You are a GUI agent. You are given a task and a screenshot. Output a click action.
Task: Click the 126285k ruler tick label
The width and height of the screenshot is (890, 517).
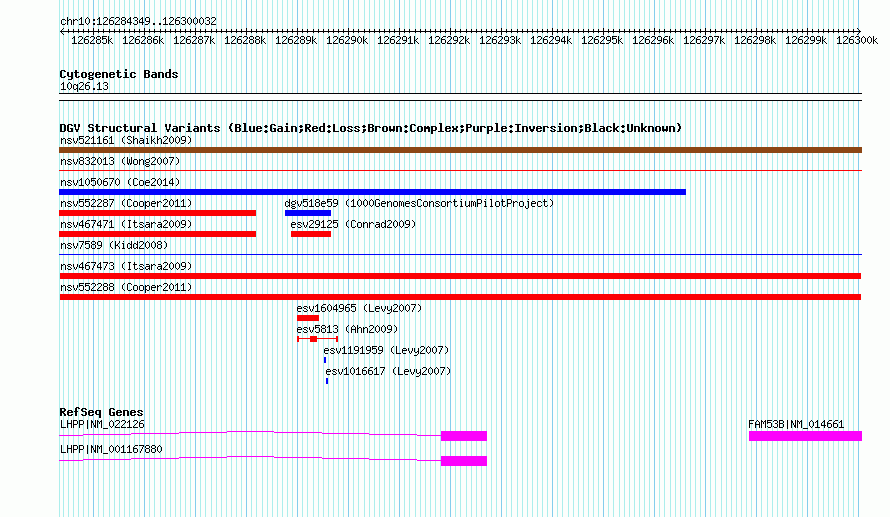pyautogui.click(x=92, y=40)
